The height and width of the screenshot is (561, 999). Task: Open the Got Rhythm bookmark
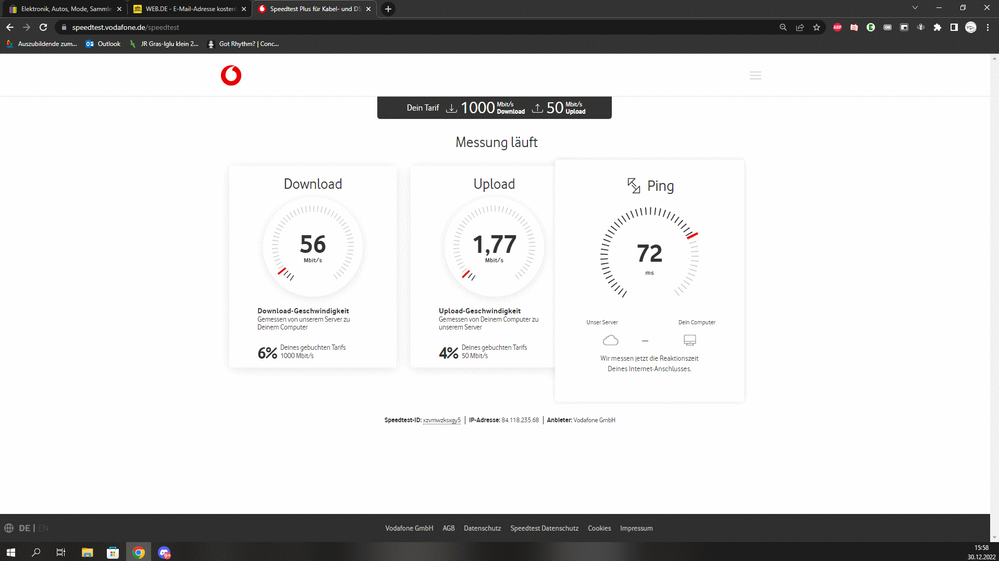[x=243, y=44]
